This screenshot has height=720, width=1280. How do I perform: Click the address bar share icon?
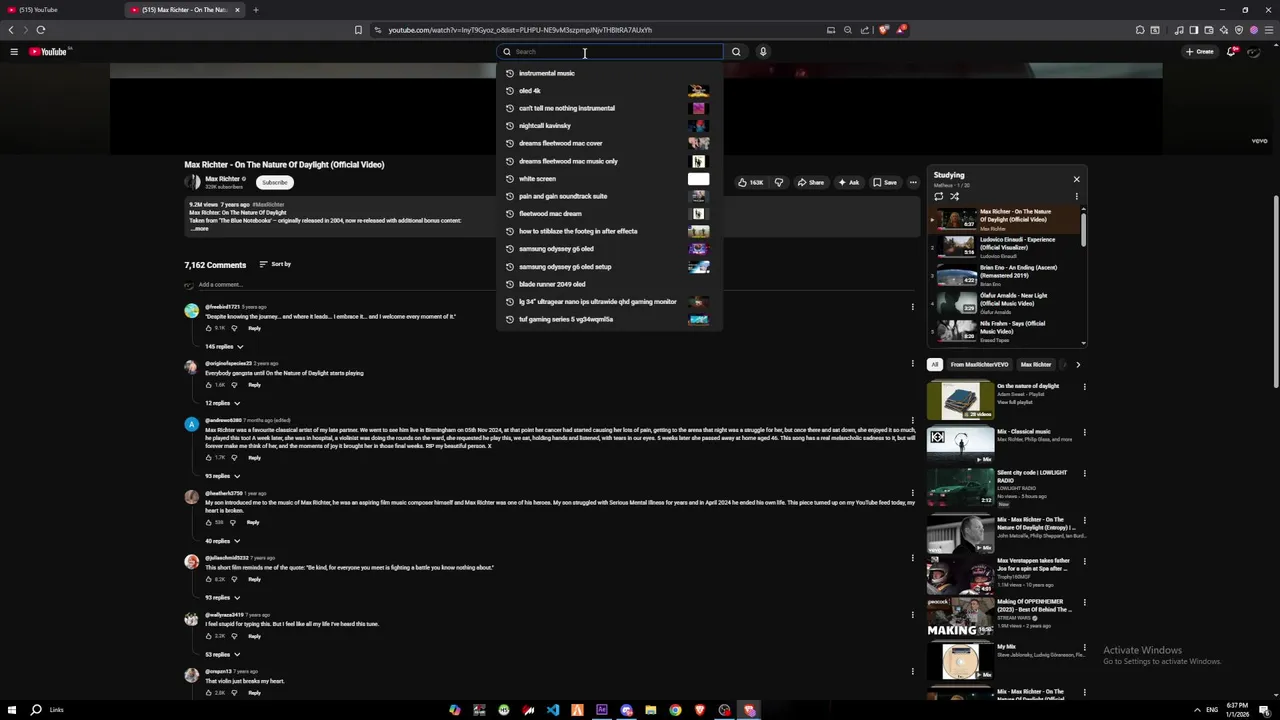865,30
